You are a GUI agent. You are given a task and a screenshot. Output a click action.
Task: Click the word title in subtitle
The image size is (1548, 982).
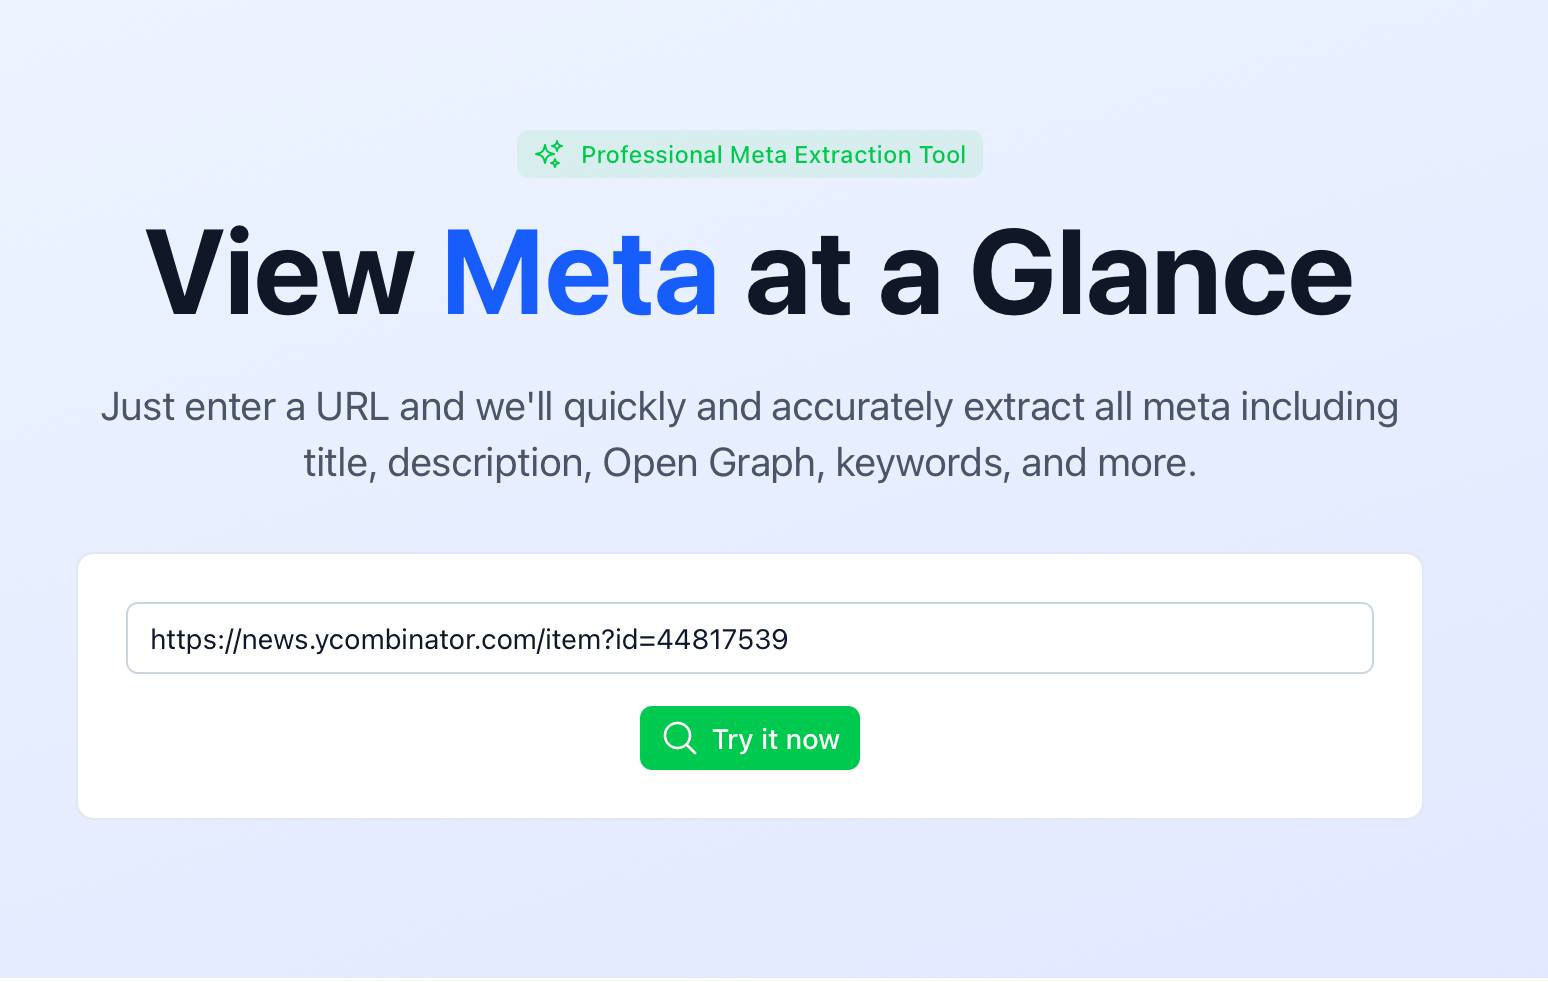click(339, 463)
